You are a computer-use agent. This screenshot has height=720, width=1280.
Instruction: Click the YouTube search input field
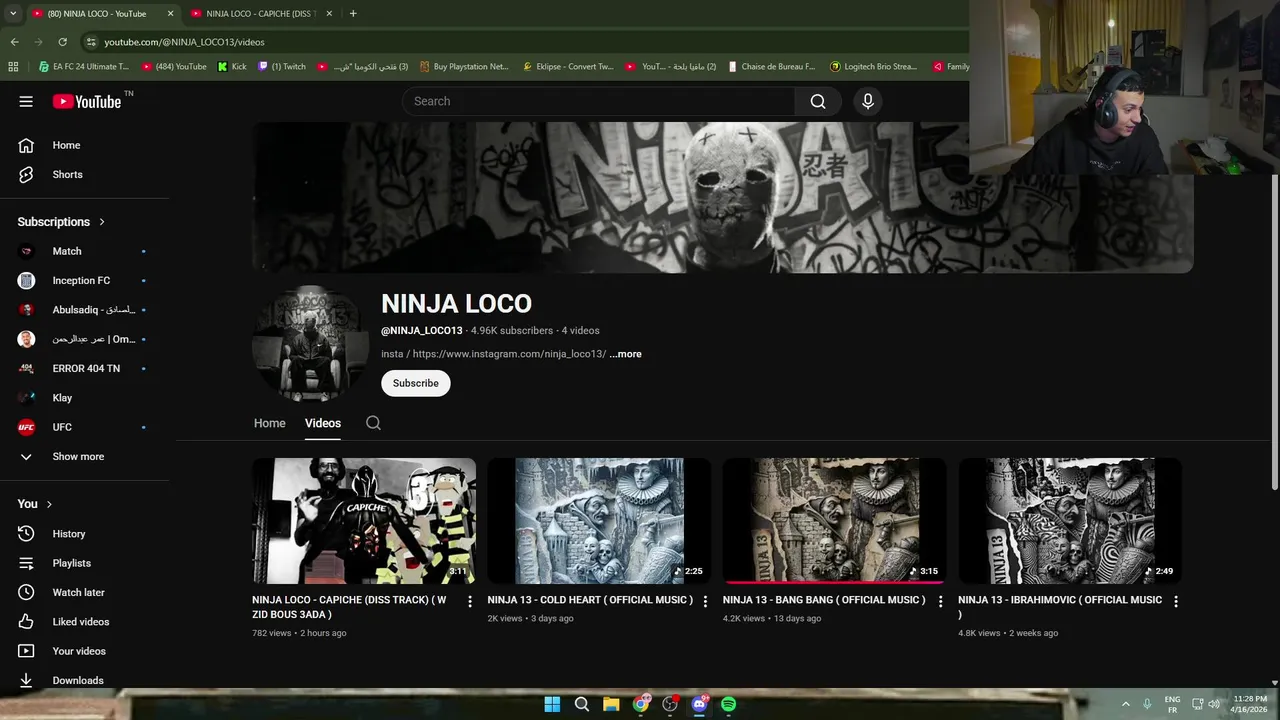point(599,101)
